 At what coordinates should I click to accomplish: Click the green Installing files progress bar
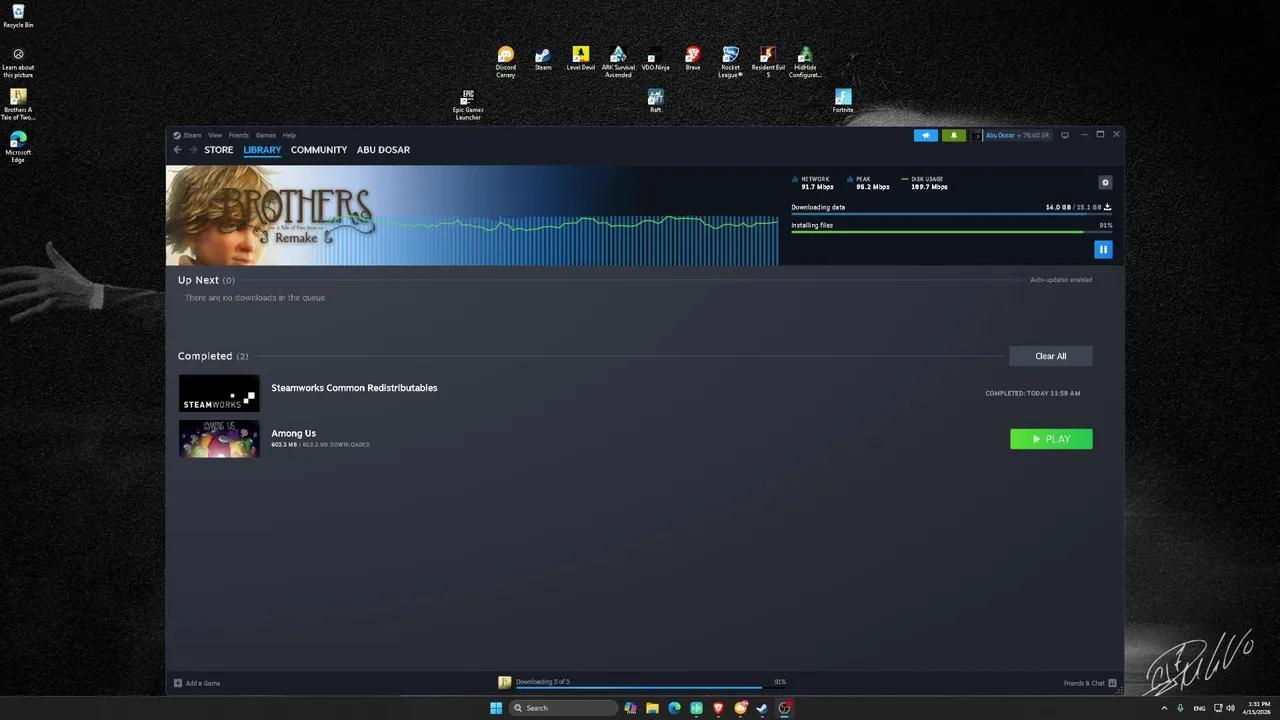click(x=951, y=232)
